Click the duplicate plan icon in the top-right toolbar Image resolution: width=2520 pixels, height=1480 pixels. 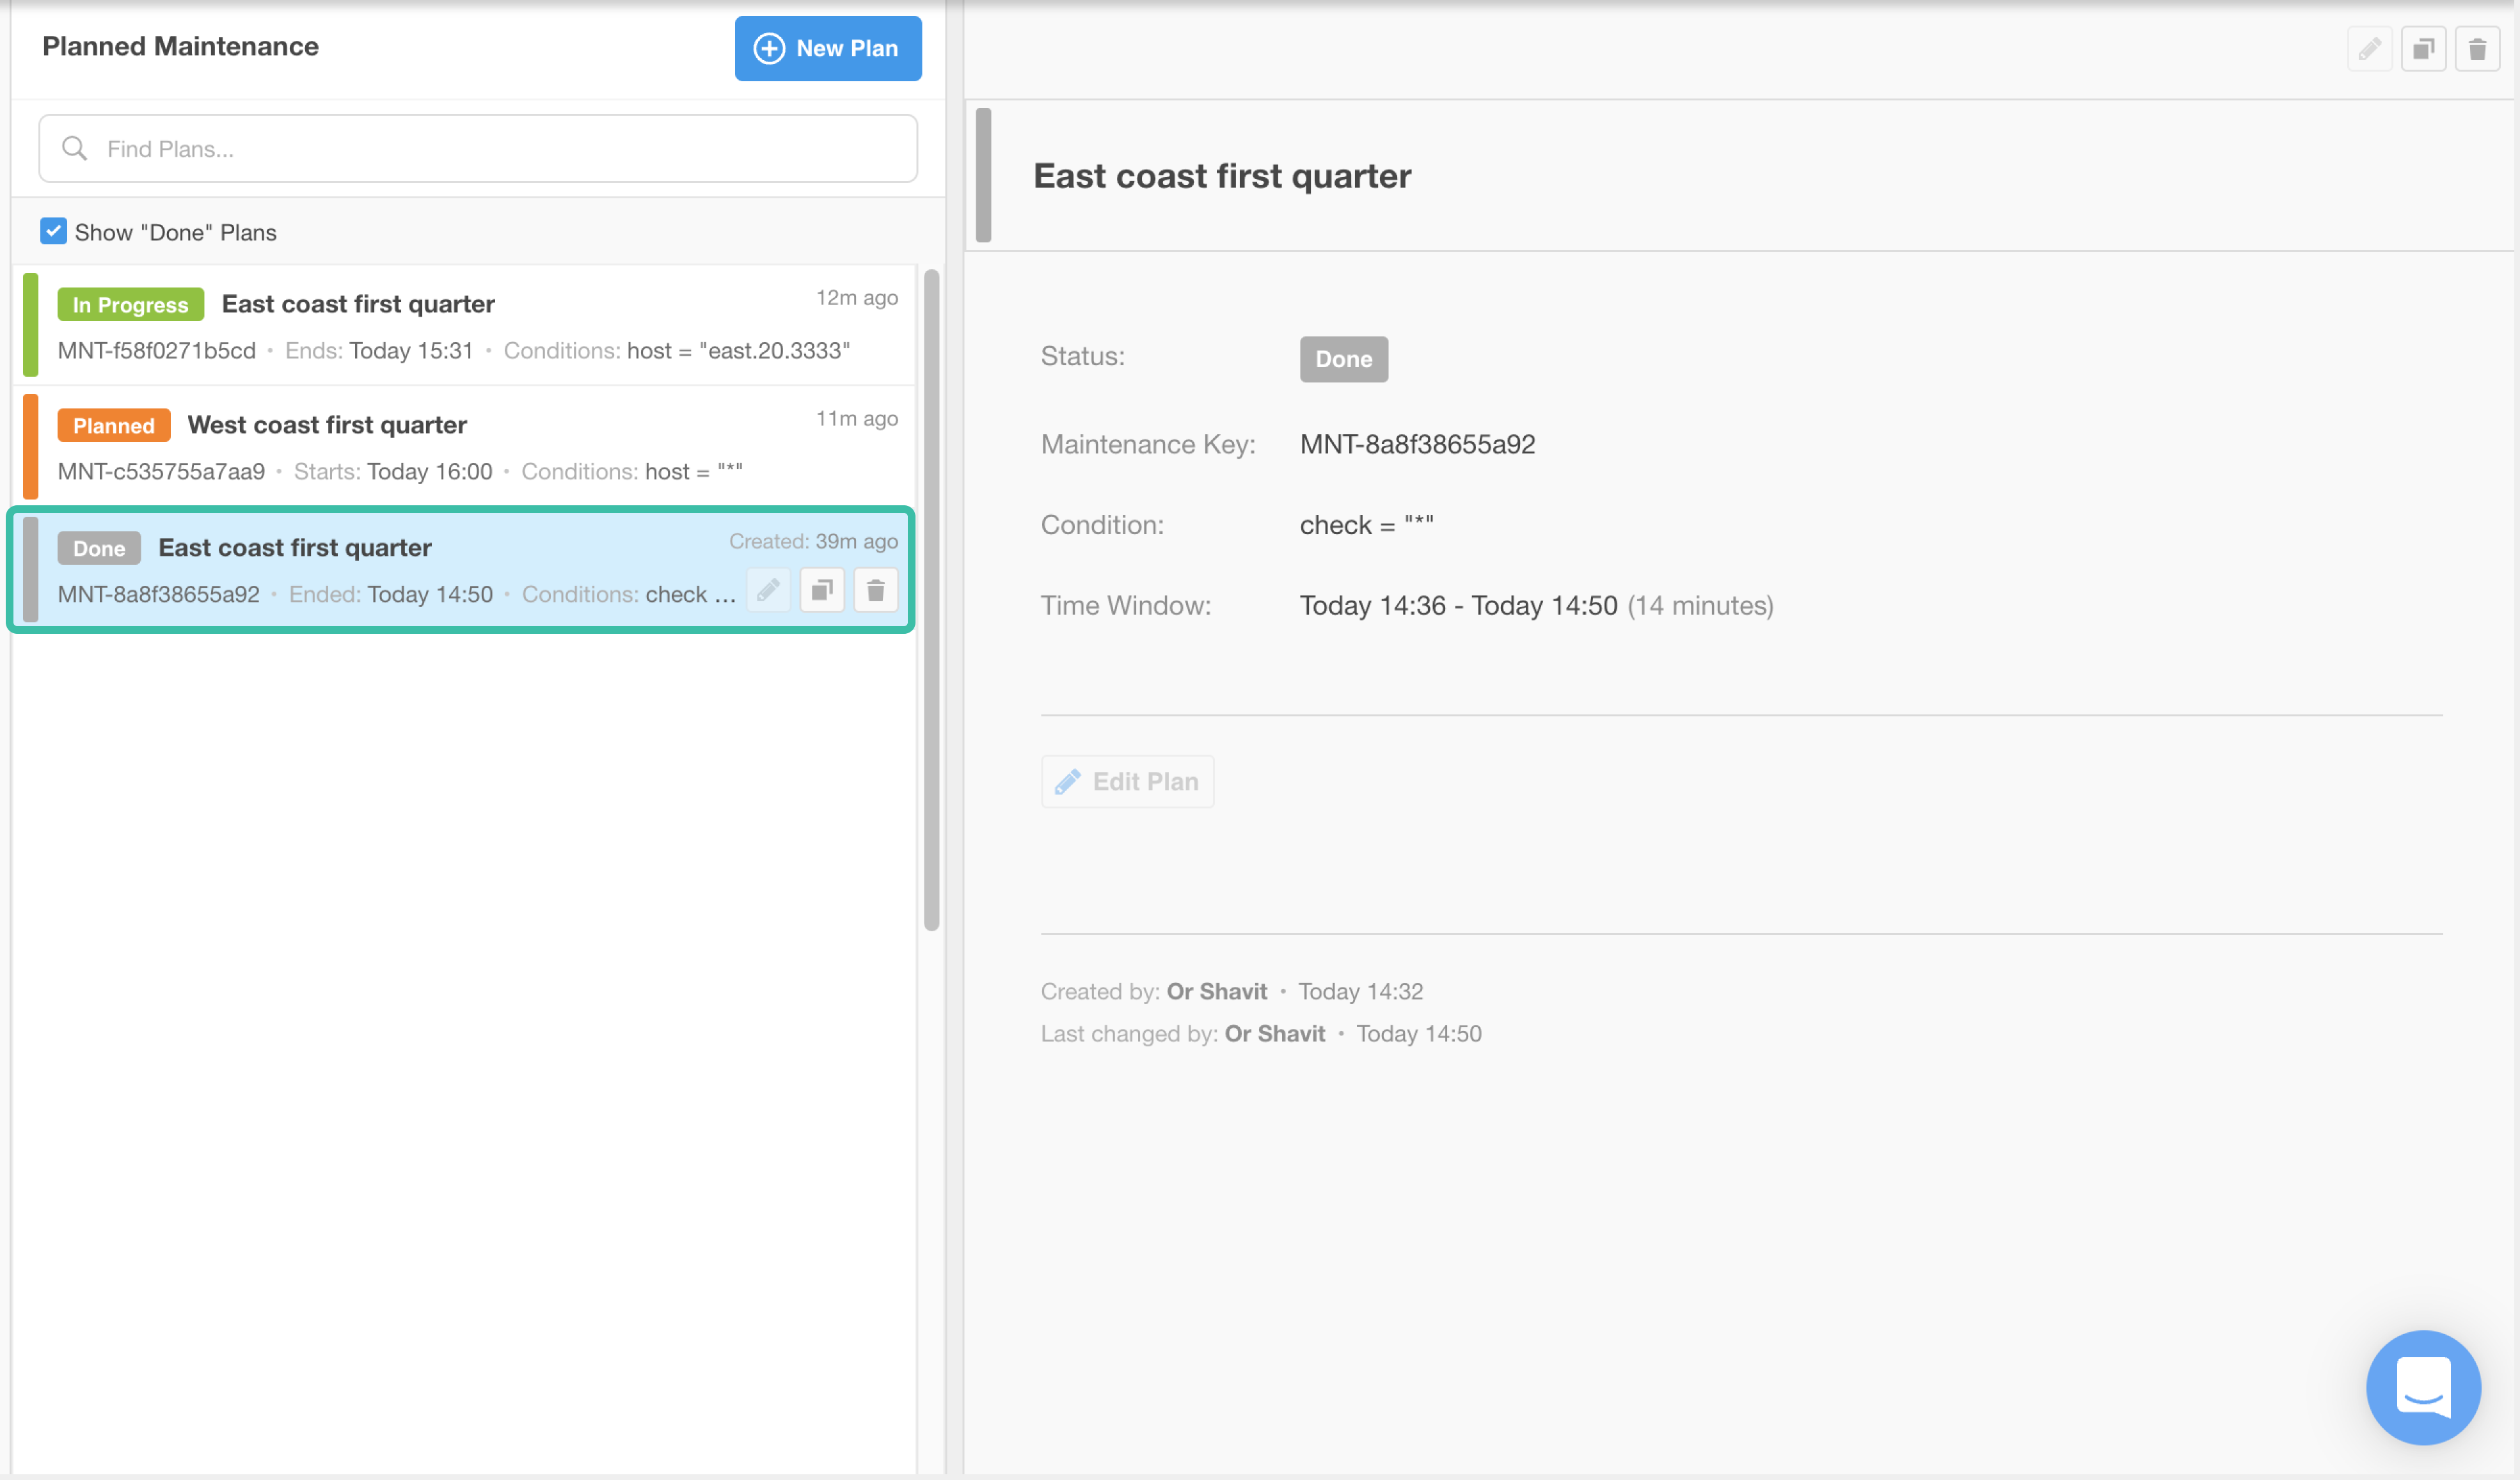pos(2423,49)
